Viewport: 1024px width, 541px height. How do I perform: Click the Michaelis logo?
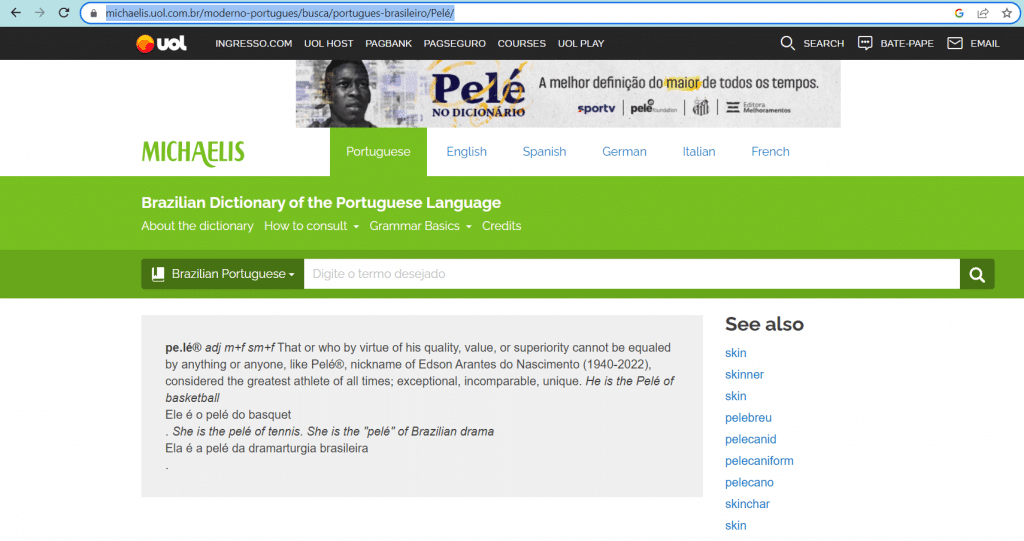click(193, 153)
